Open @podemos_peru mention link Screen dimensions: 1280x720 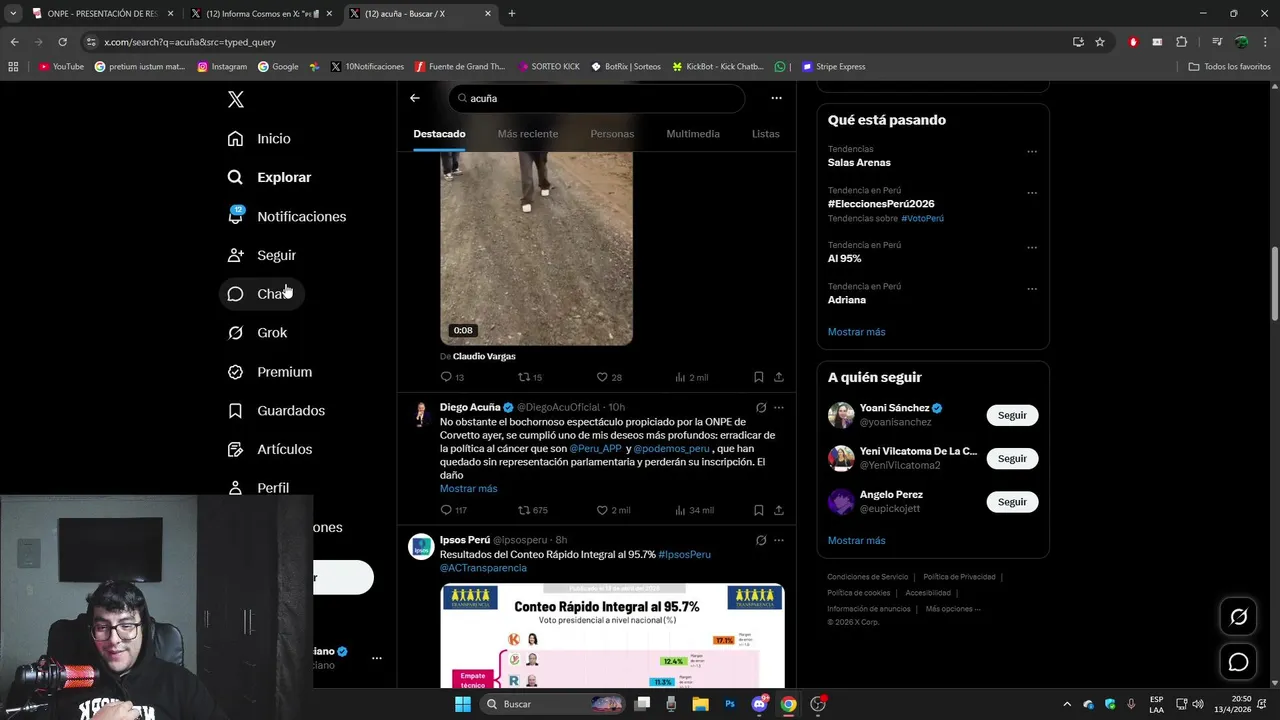[x=671, y=449]
